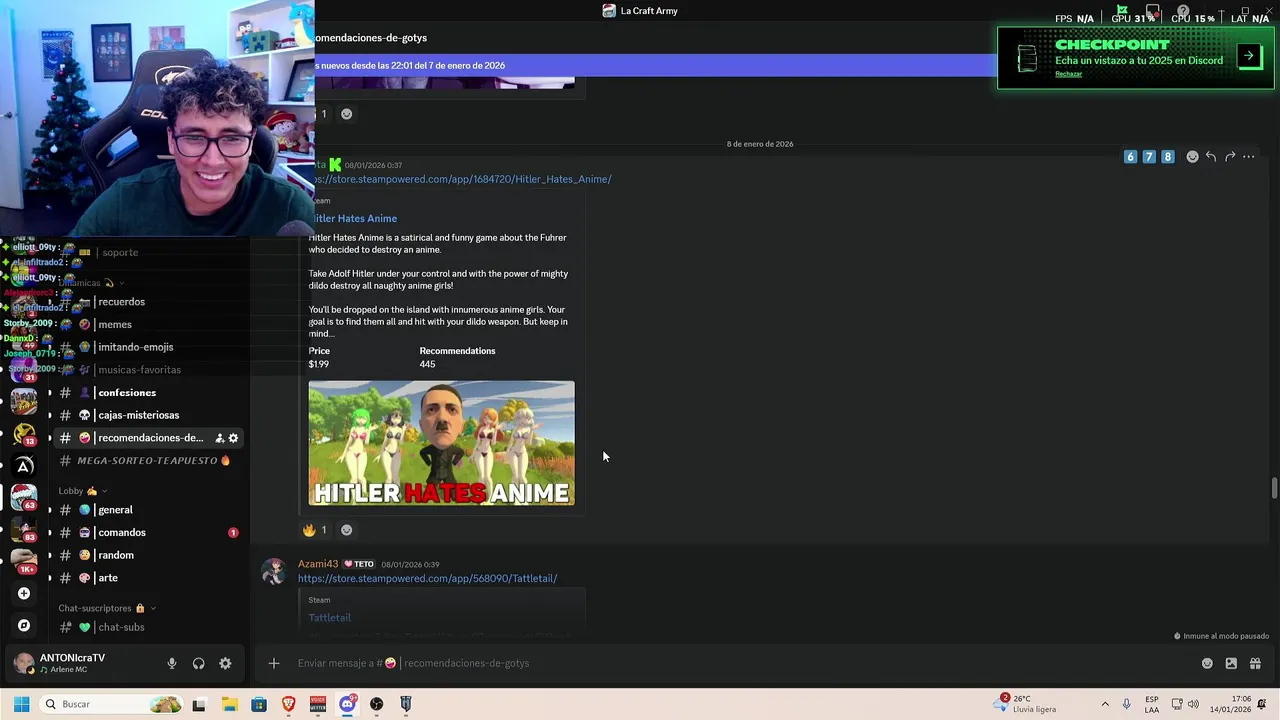Open the memes channel

(x=115, y=324)
